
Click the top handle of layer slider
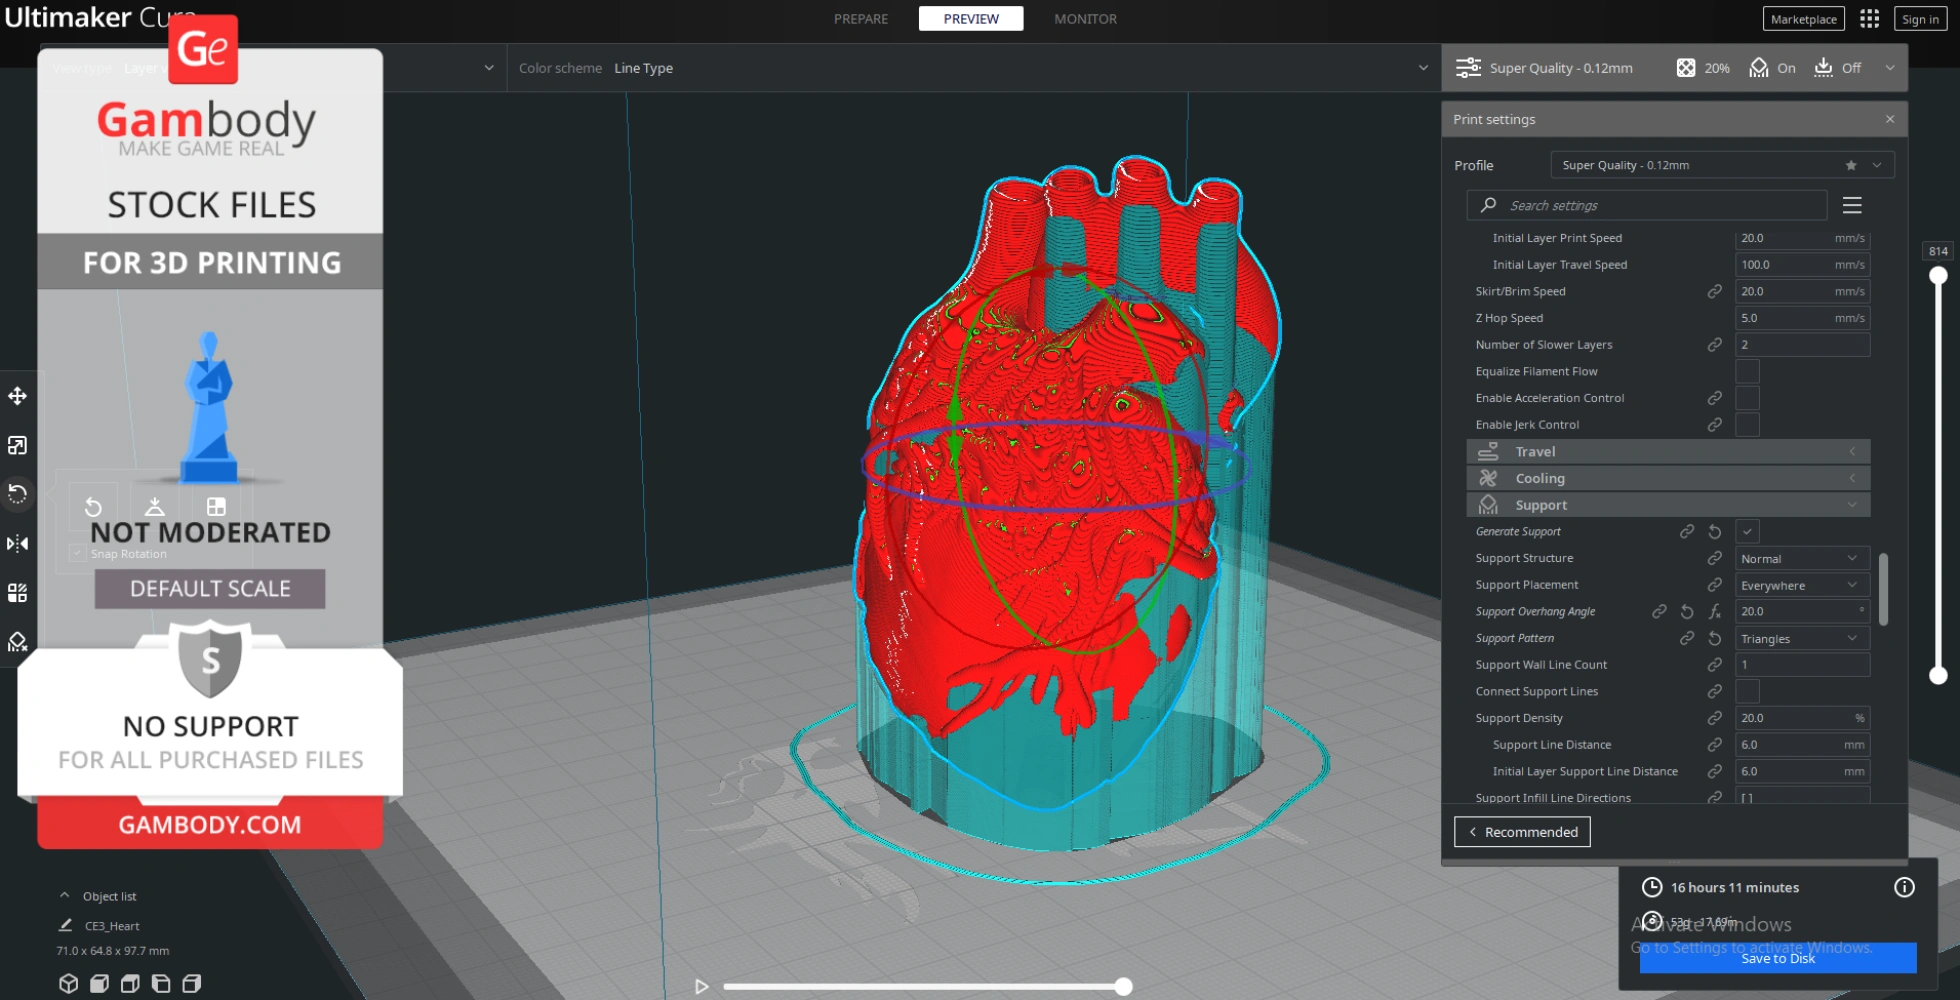[x=1938, y=275]
